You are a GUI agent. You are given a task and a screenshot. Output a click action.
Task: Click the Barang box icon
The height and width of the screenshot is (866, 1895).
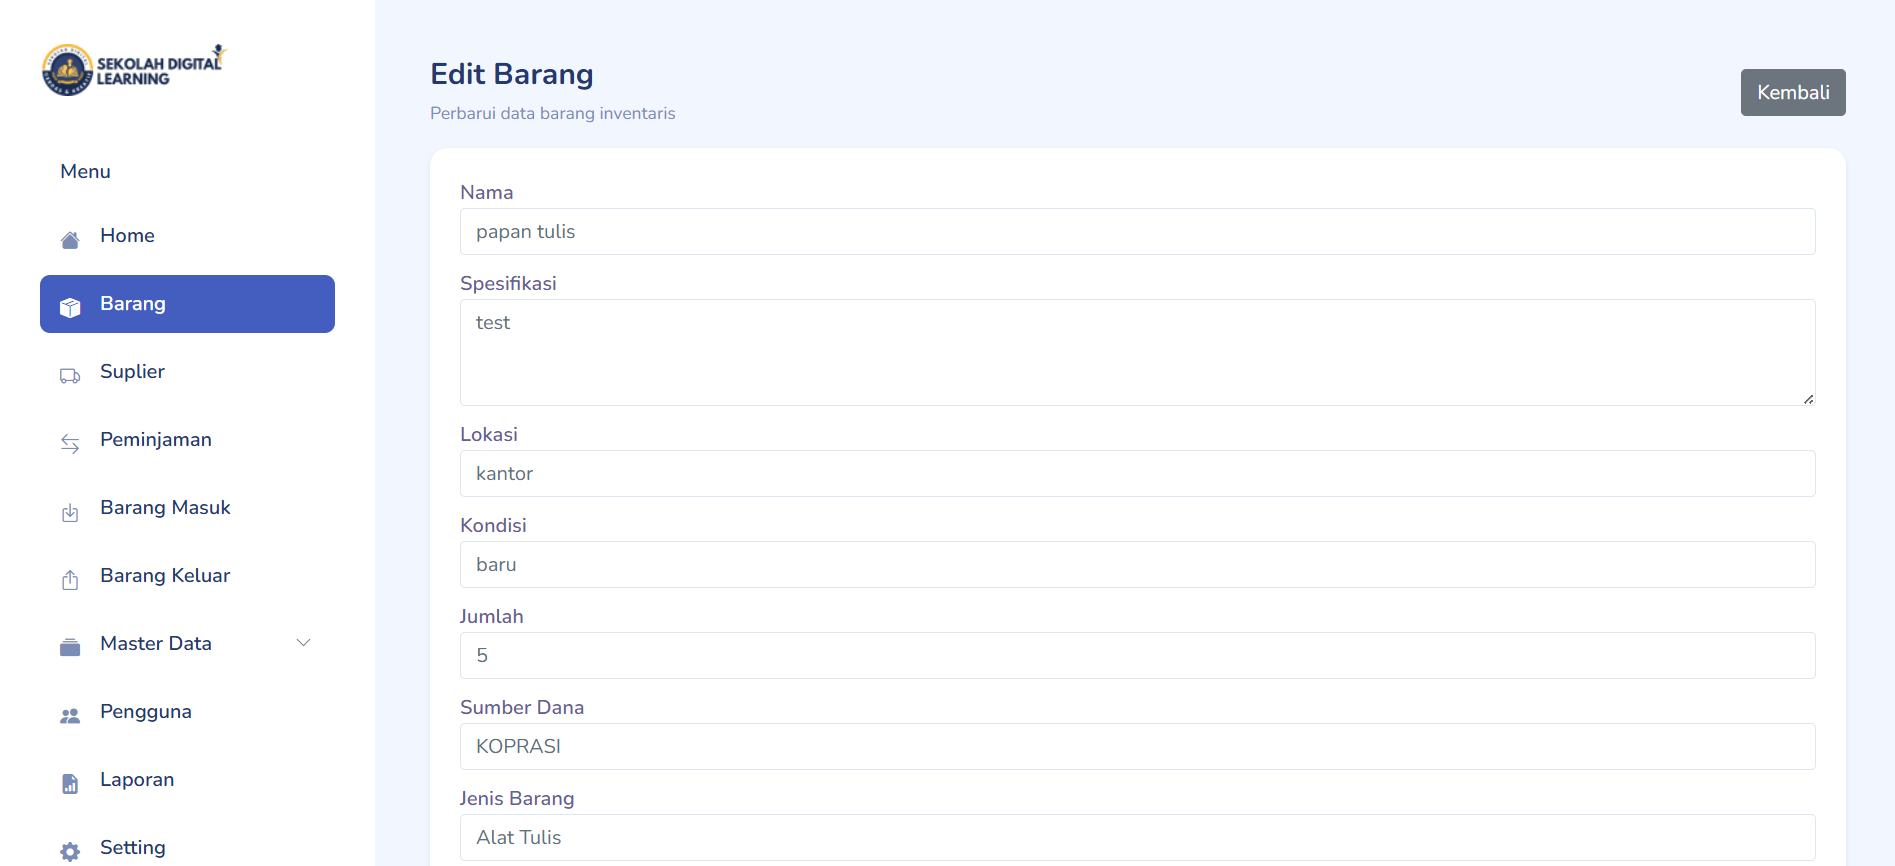(x=70, y=307)
